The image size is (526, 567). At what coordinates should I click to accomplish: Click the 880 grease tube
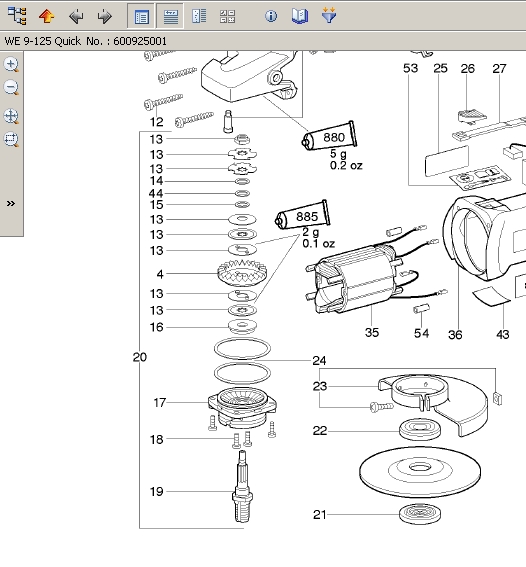point(329,136)
